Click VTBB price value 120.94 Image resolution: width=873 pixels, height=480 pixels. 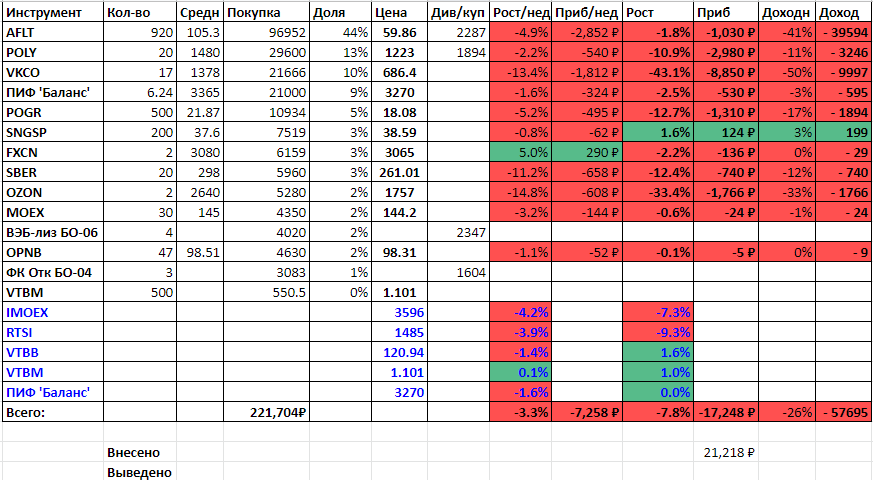pyautogui.click(x=399, y=352)
